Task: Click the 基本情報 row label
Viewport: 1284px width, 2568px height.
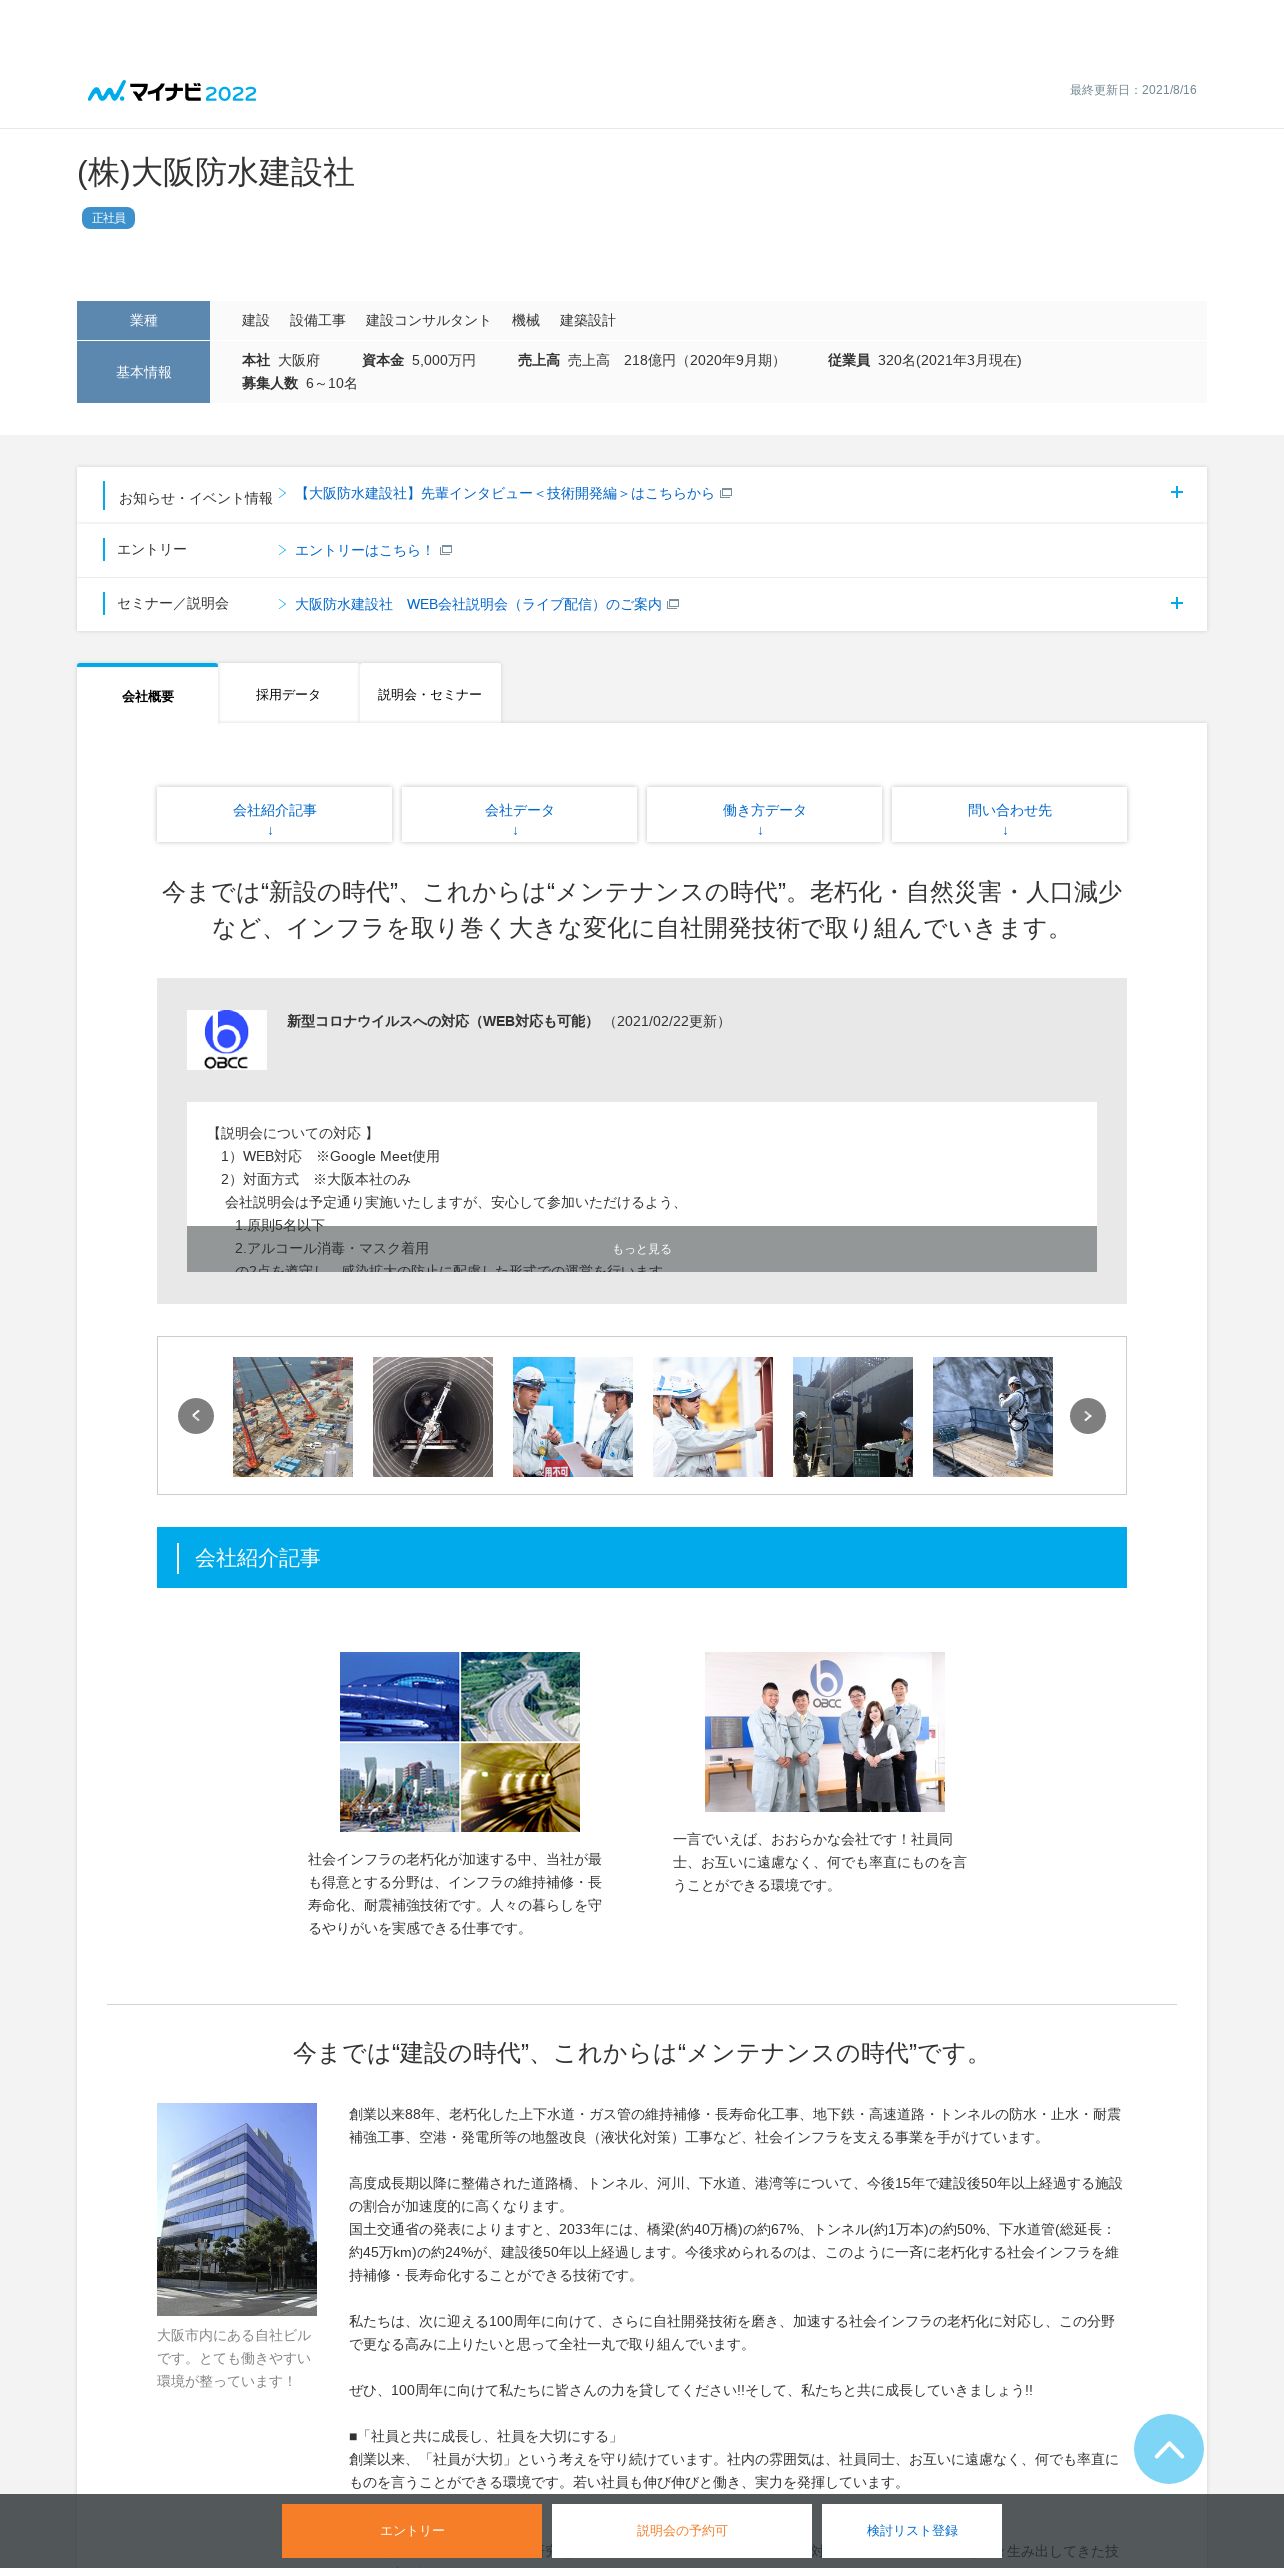Action: (x=143, y=372)
